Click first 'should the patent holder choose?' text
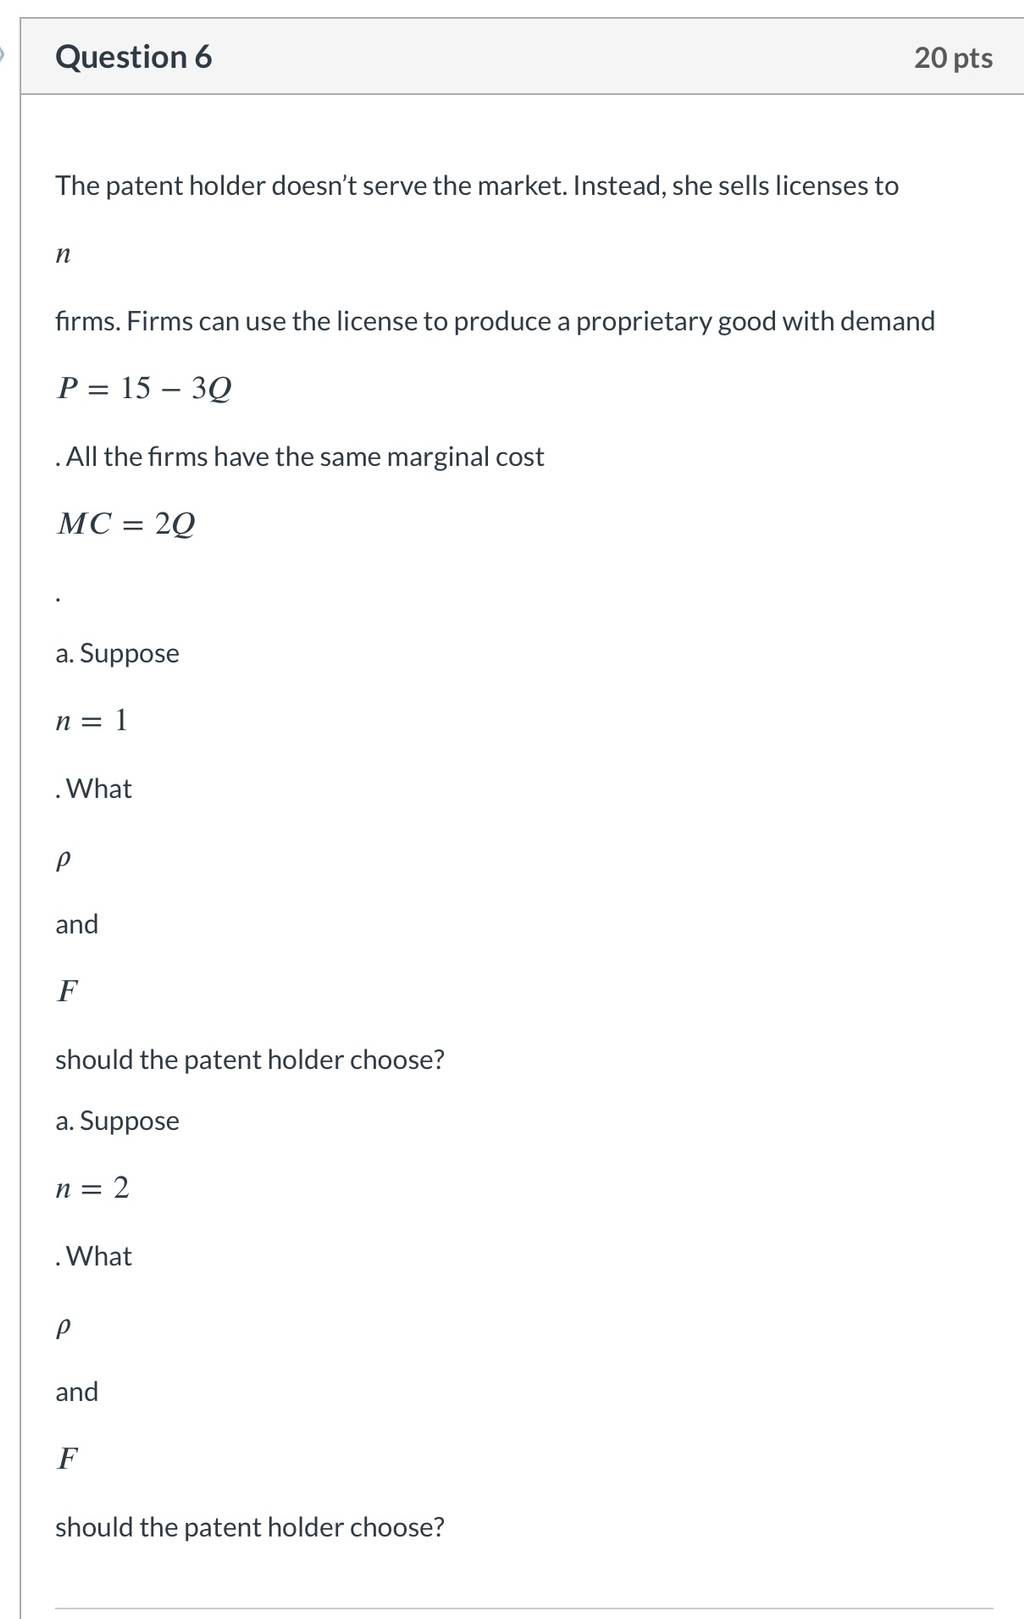This screenshot has height=1619, width=1024. [x=250, y=1060]
